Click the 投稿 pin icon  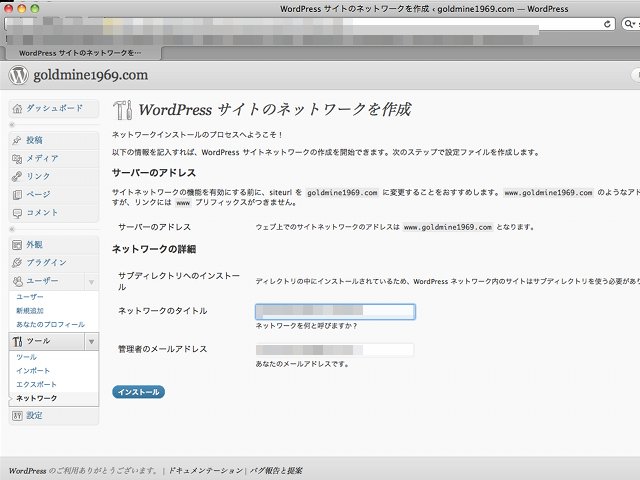[17, 140]
